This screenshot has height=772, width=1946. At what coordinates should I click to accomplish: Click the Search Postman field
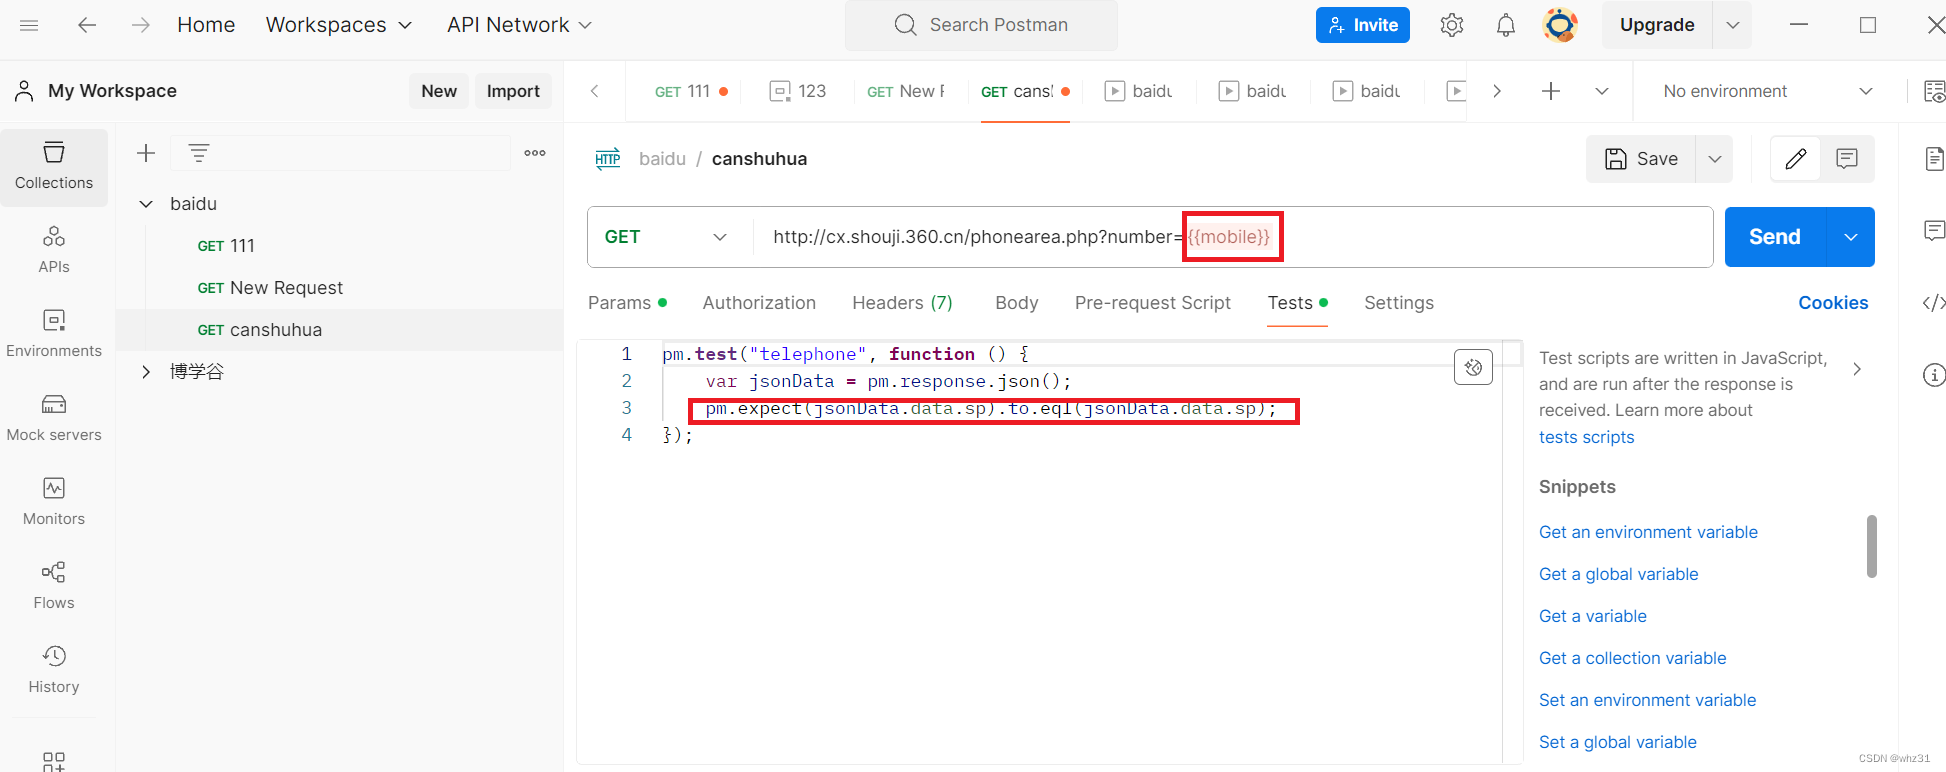[981, 25]
